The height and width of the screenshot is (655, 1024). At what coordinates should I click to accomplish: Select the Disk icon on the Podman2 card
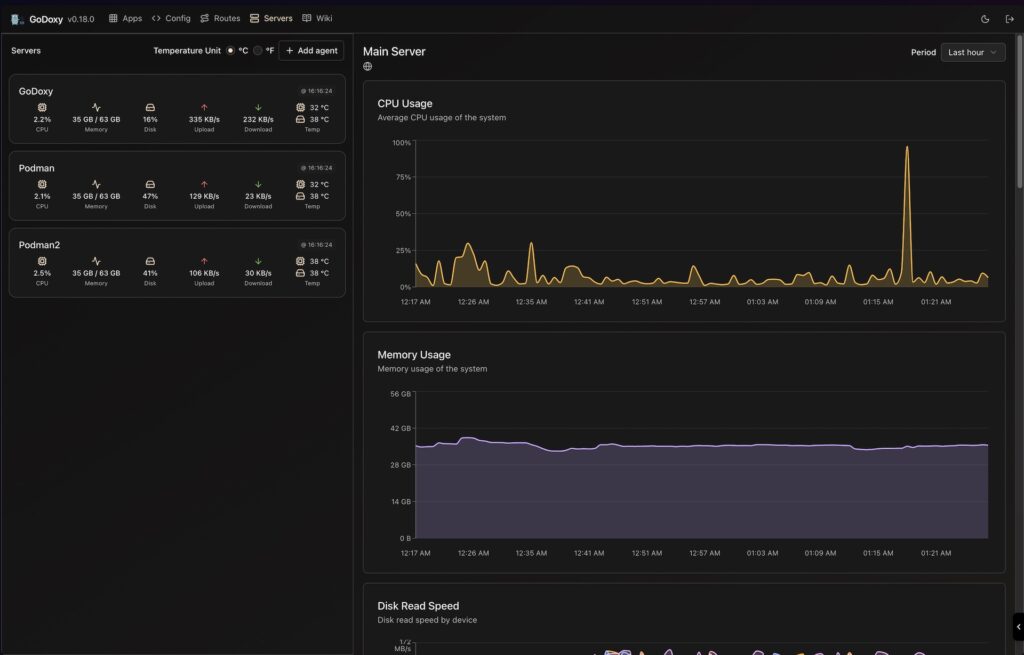click(150, 261)
